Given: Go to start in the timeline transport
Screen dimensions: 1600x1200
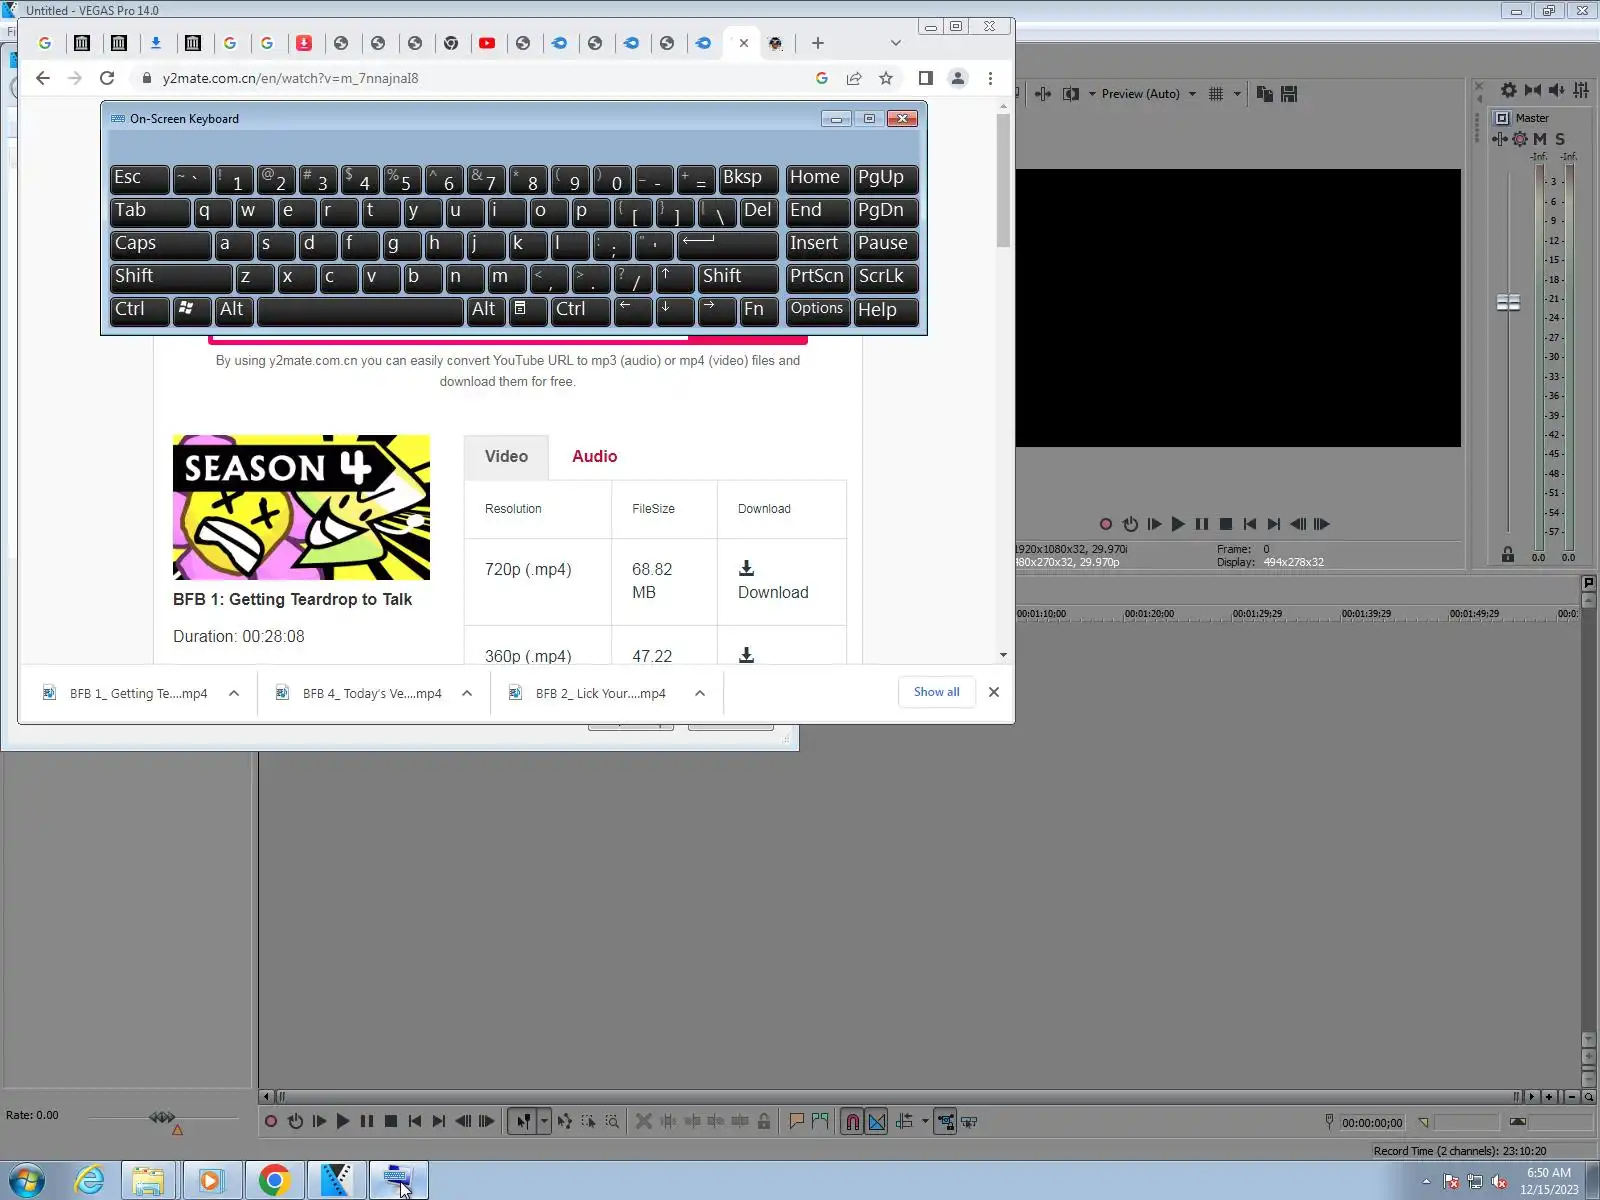Looking at the screenshot, I should pyautogui.click(x=415, y=1122).
